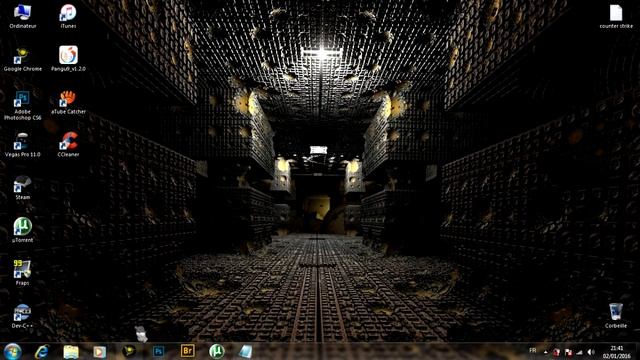Select the Google Chrome desktop shortcut

click(x=22, y=60)
